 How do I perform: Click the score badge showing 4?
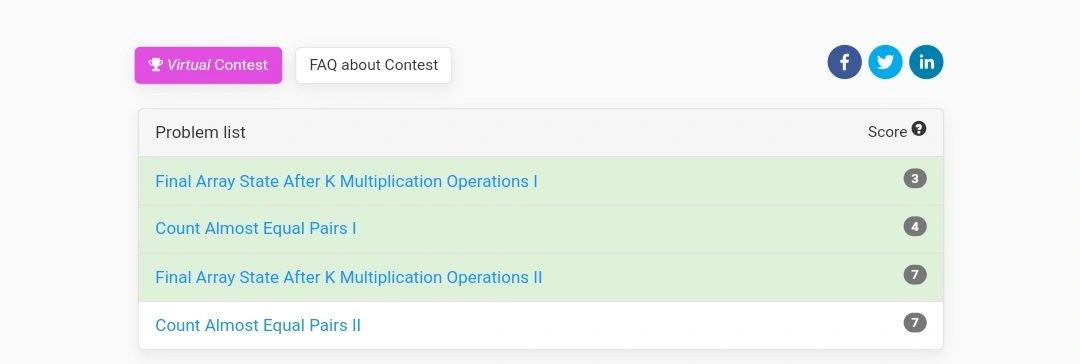coord(915,226)
